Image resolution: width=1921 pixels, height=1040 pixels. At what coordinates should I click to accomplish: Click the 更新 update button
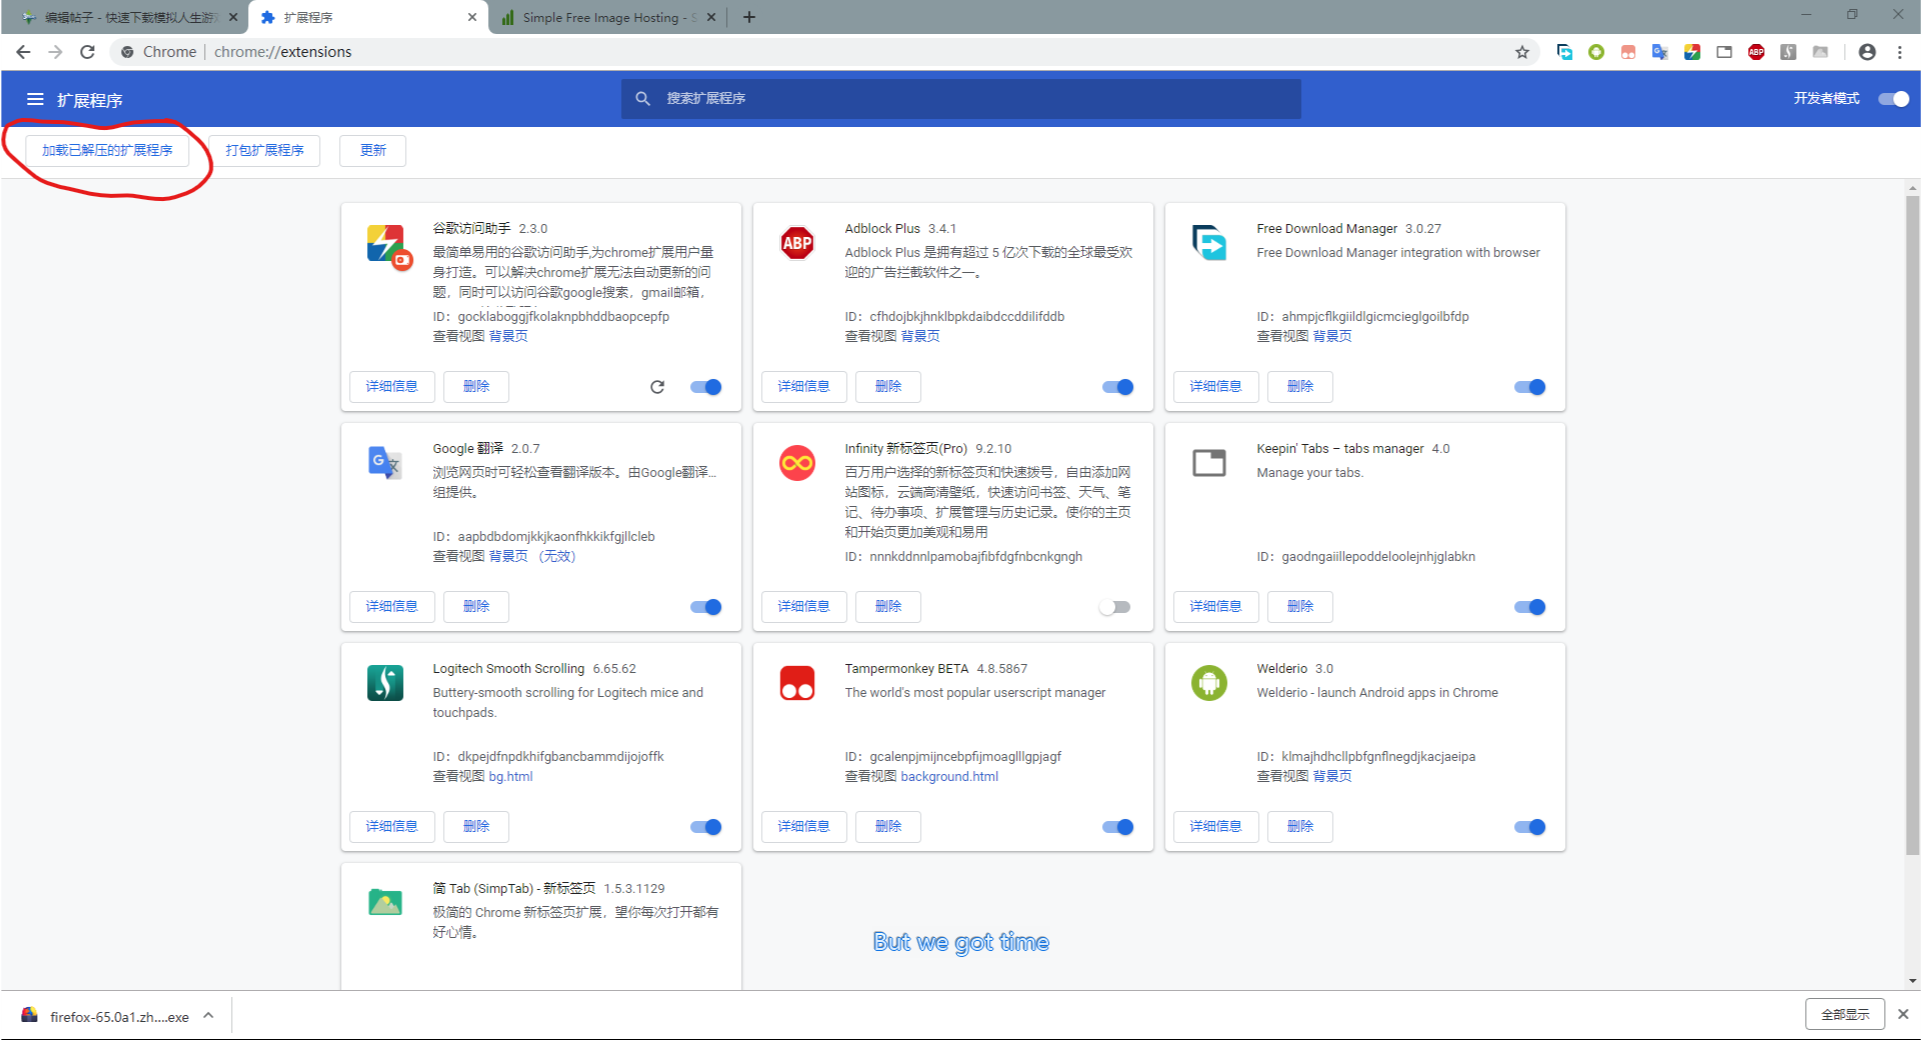tap(373, 151)
